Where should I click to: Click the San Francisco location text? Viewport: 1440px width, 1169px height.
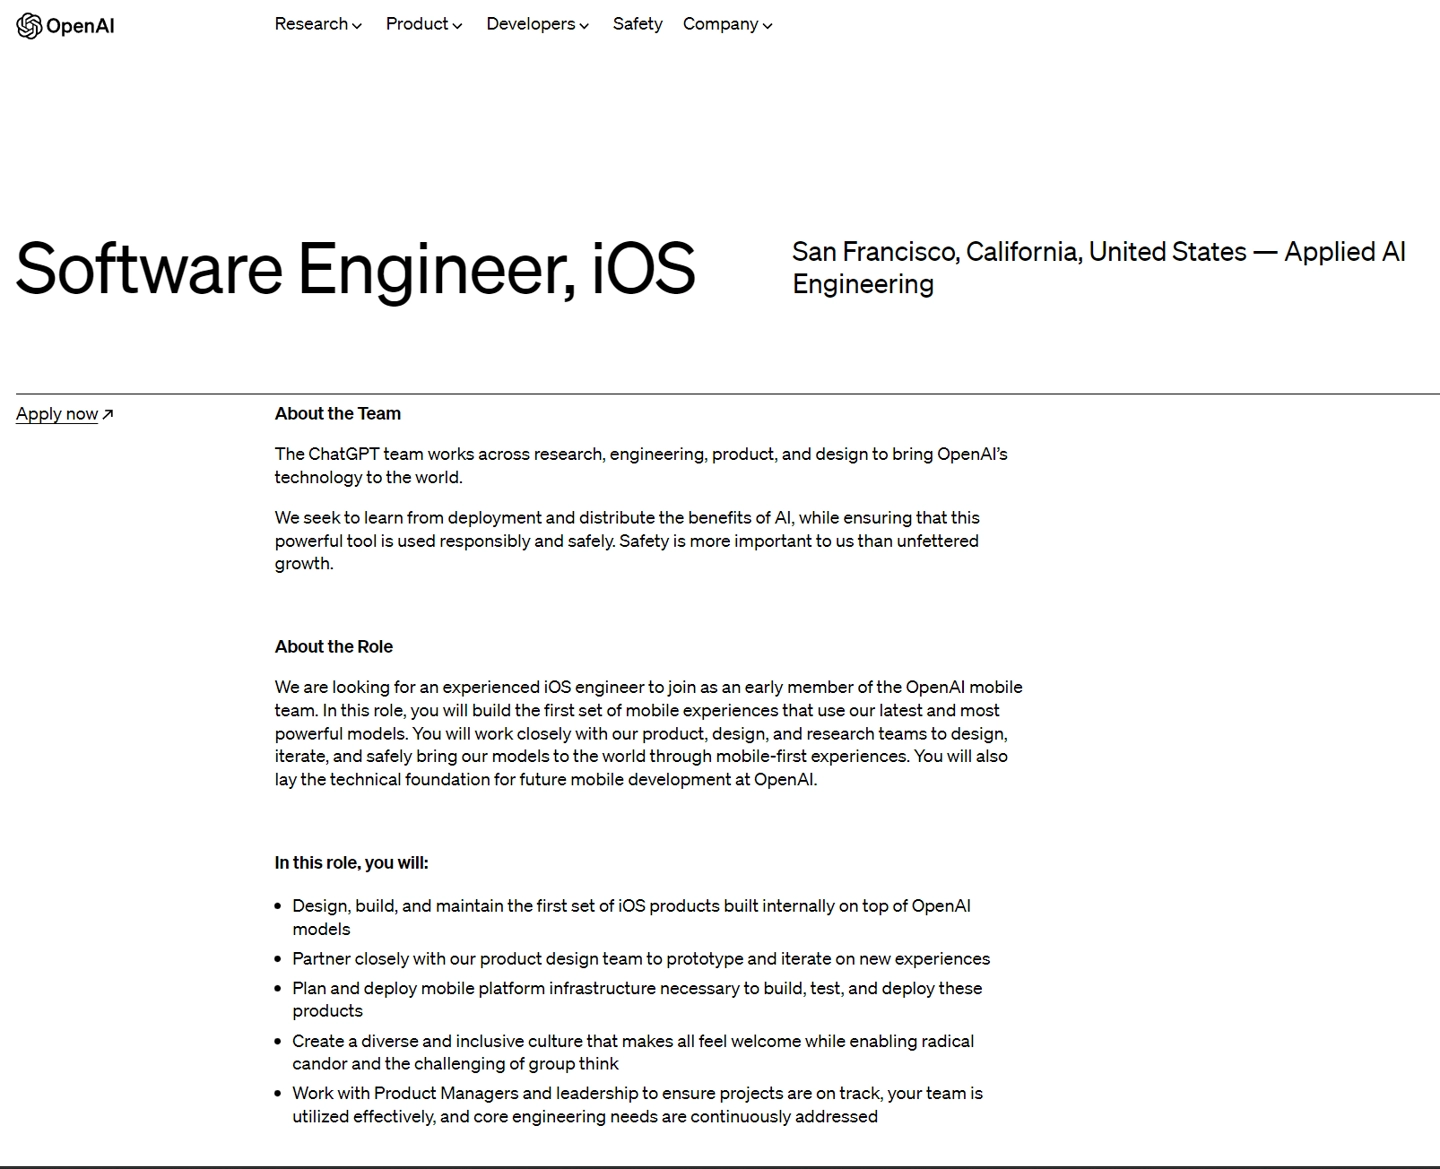click(x=1099, y=267)
